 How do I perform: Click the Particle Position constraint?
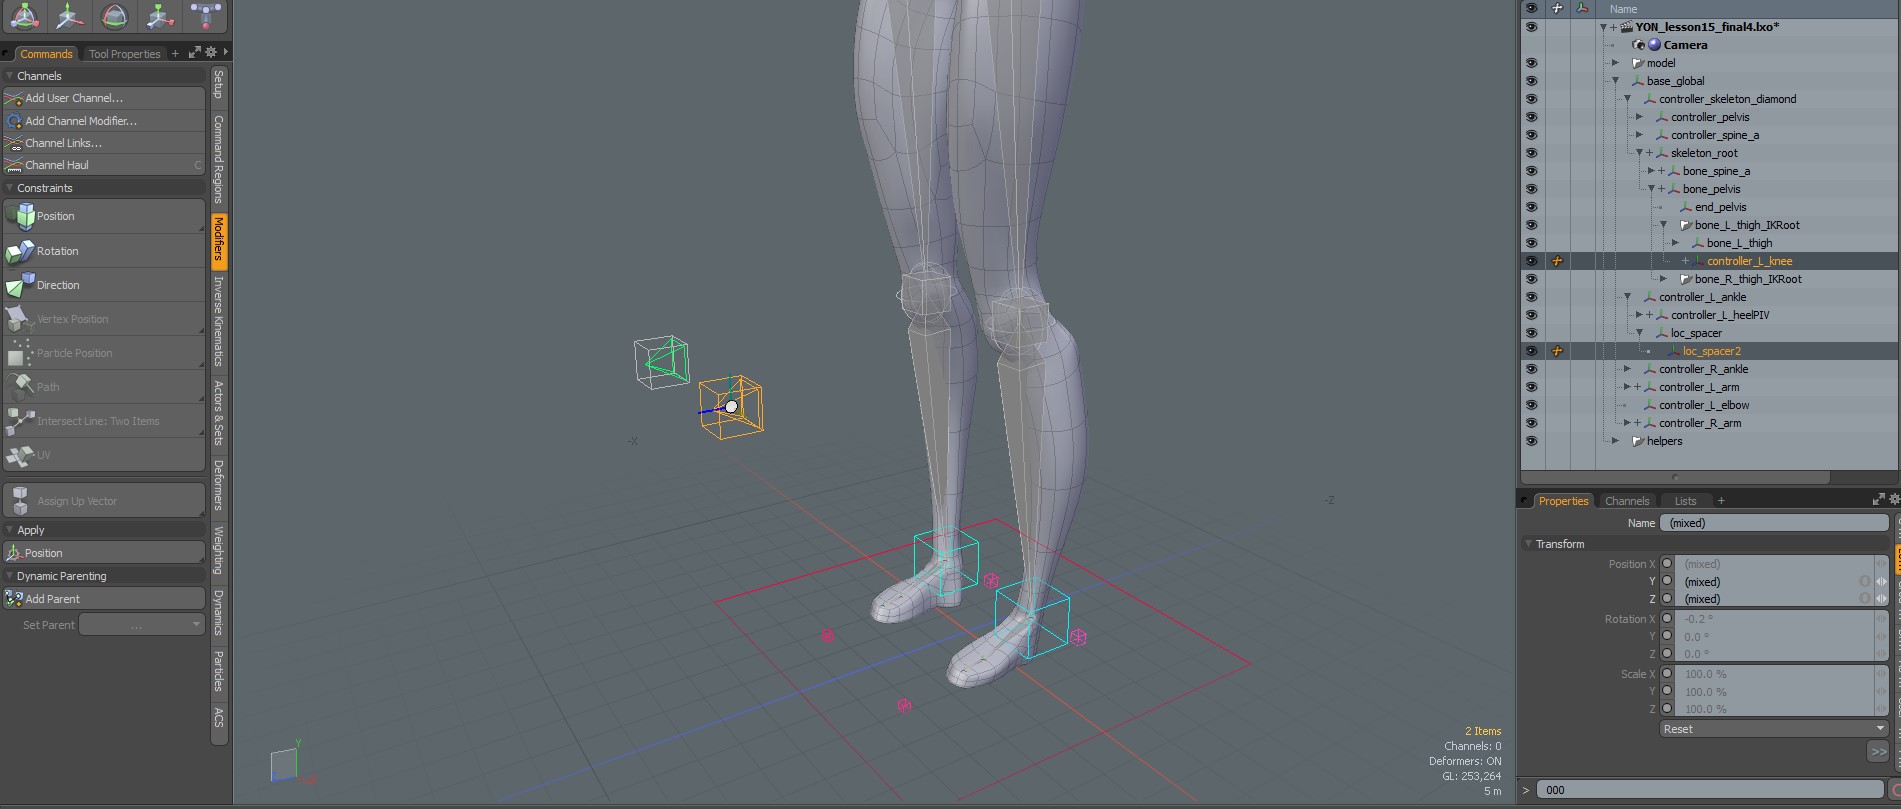point(104,353)
